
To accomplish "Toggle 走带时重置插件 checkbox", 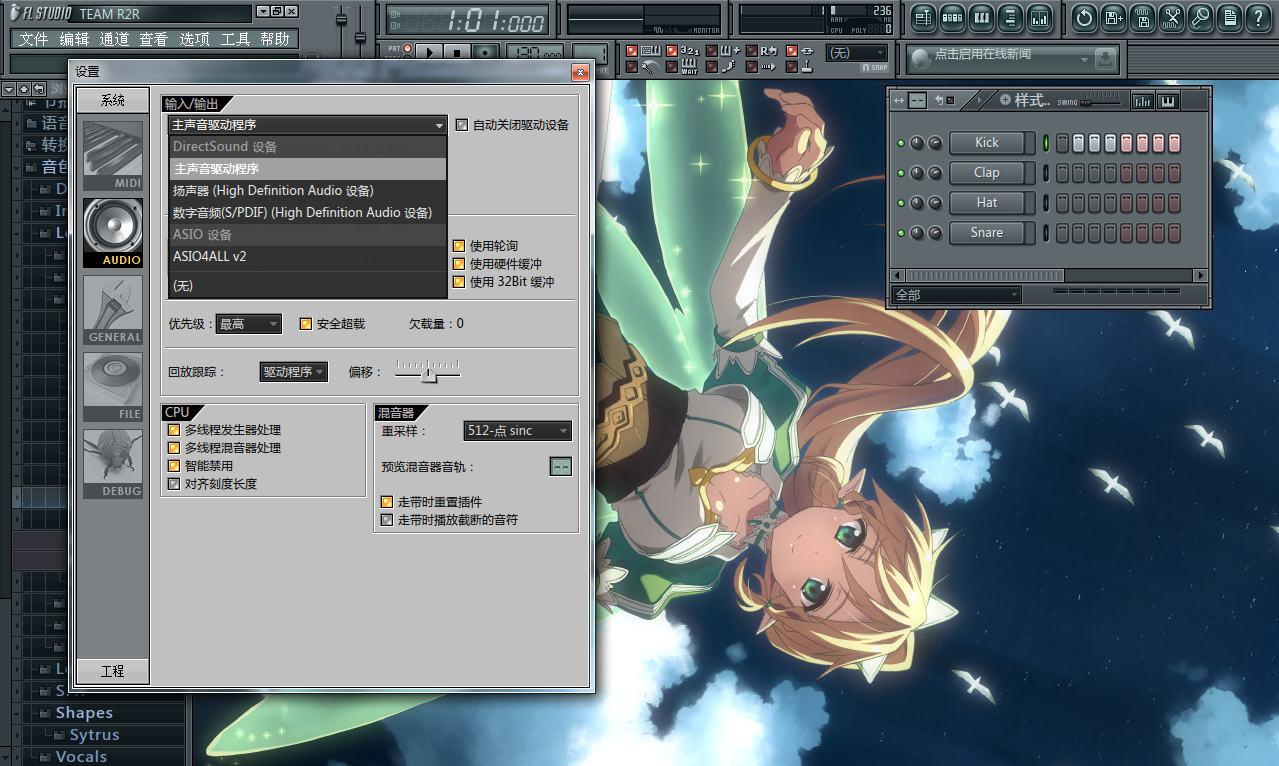I will pyautogui.click(x=387, y=502).
